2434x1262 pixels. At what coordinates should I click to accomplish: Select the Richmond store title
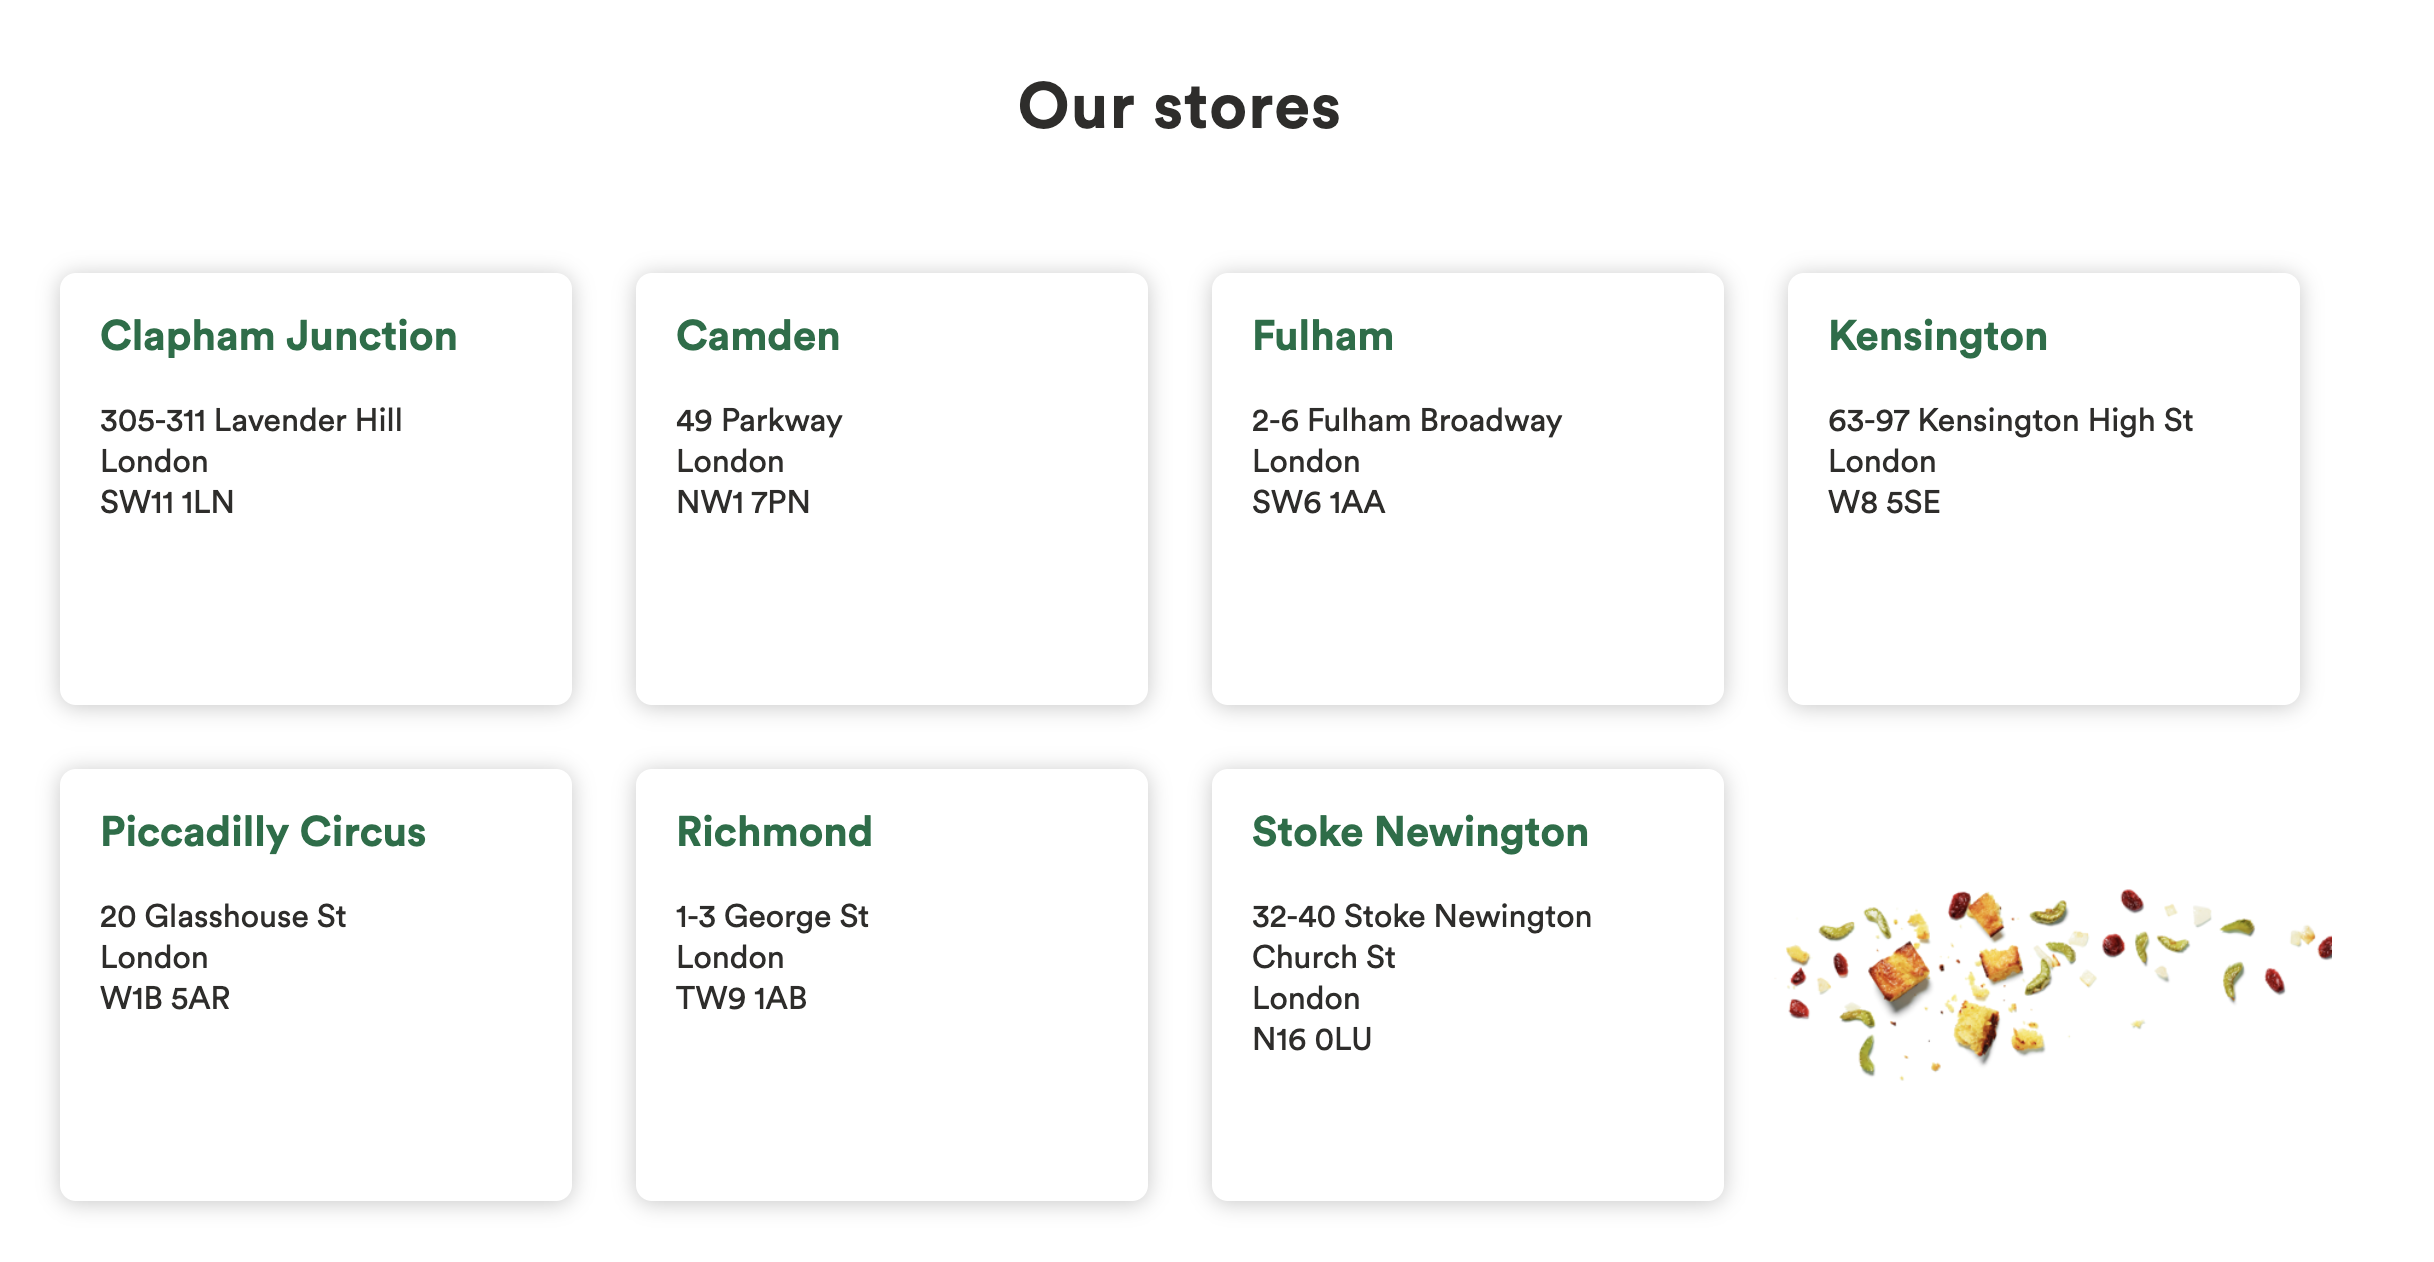tap(774, 832)
